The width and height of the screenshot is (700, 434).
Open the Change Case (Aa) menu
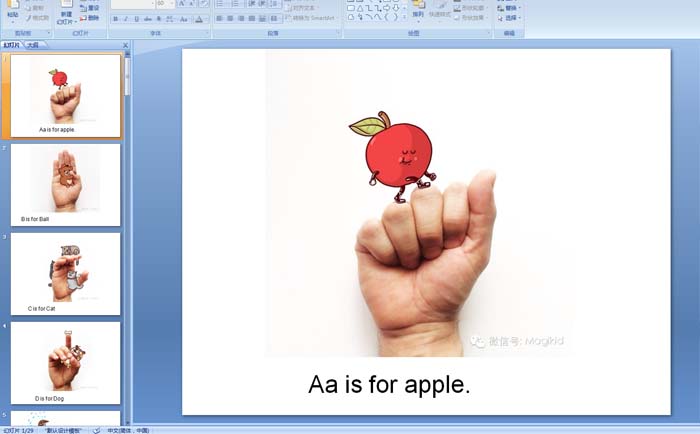click(183, 19)
